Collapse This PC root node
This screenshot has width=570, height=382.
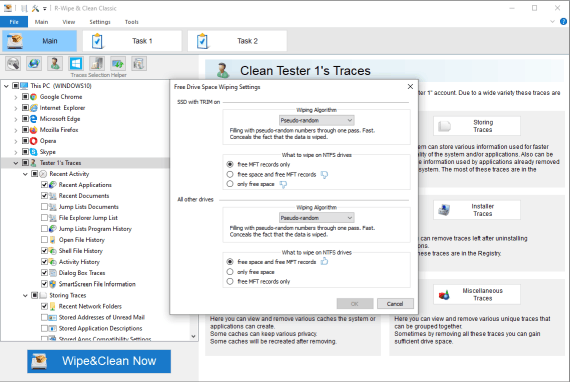(x=6, y=86)
